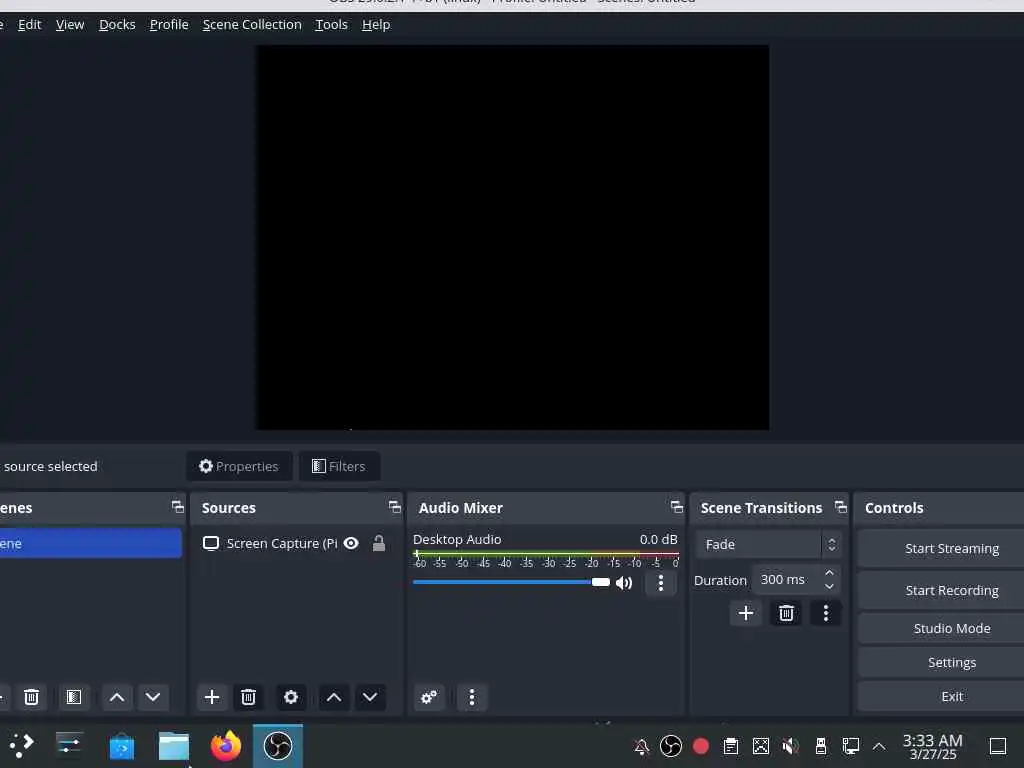The height and width of the screenshot is (768, 1024).
Task: Remove selected source with trash icon
Action: tap(248, 697)
